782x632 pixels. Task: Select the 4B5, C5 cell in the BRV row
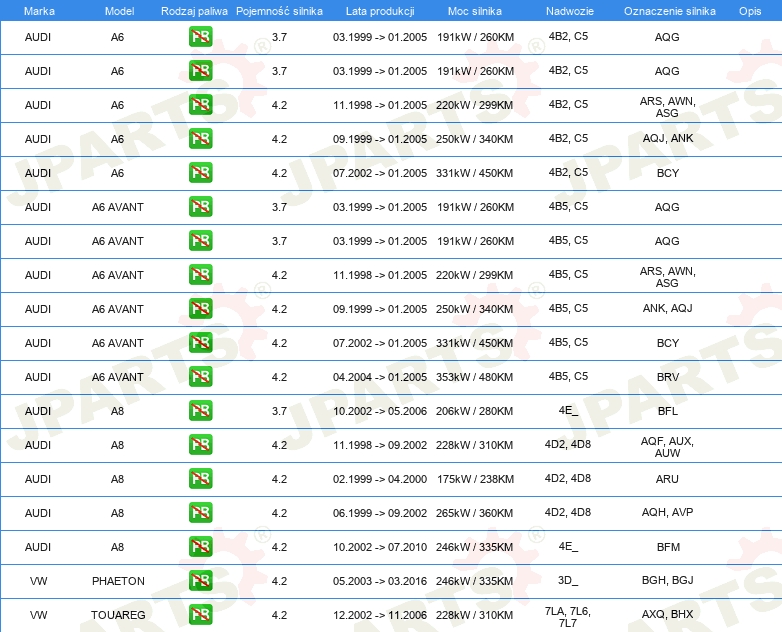(568, 376)
